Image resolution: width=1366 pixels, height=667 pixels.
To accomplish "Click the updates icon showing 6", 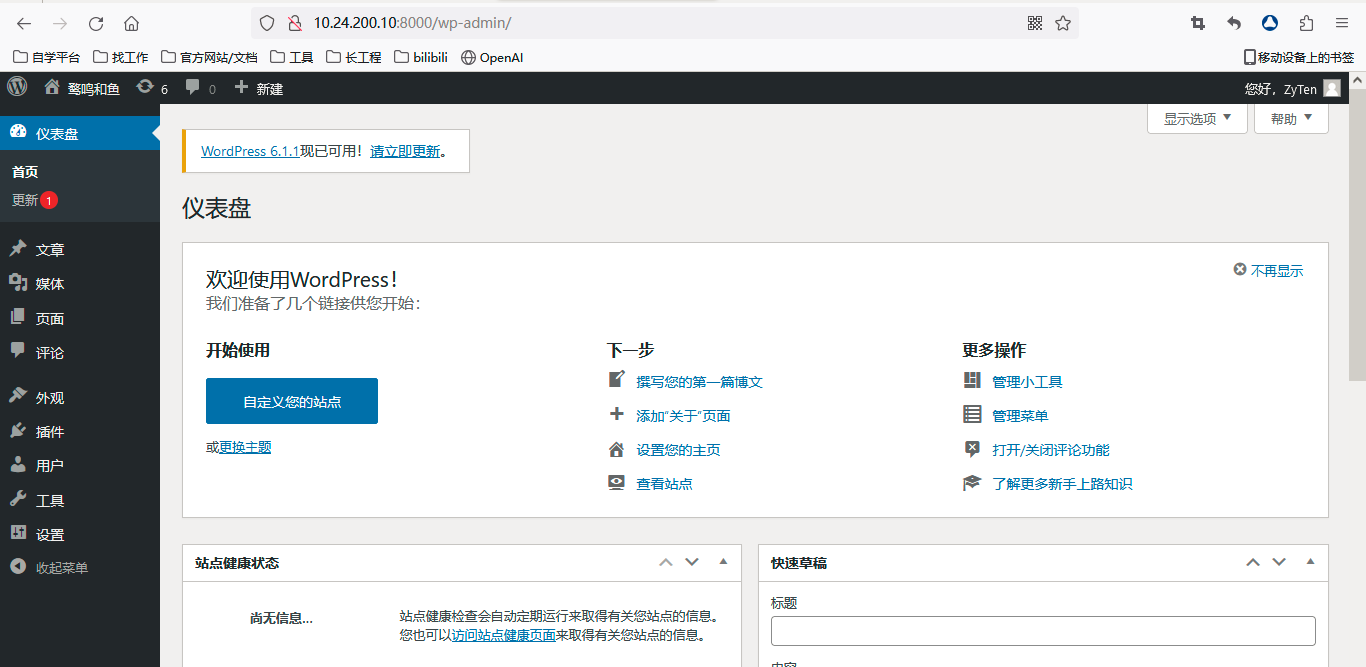I will pos(146,88).
